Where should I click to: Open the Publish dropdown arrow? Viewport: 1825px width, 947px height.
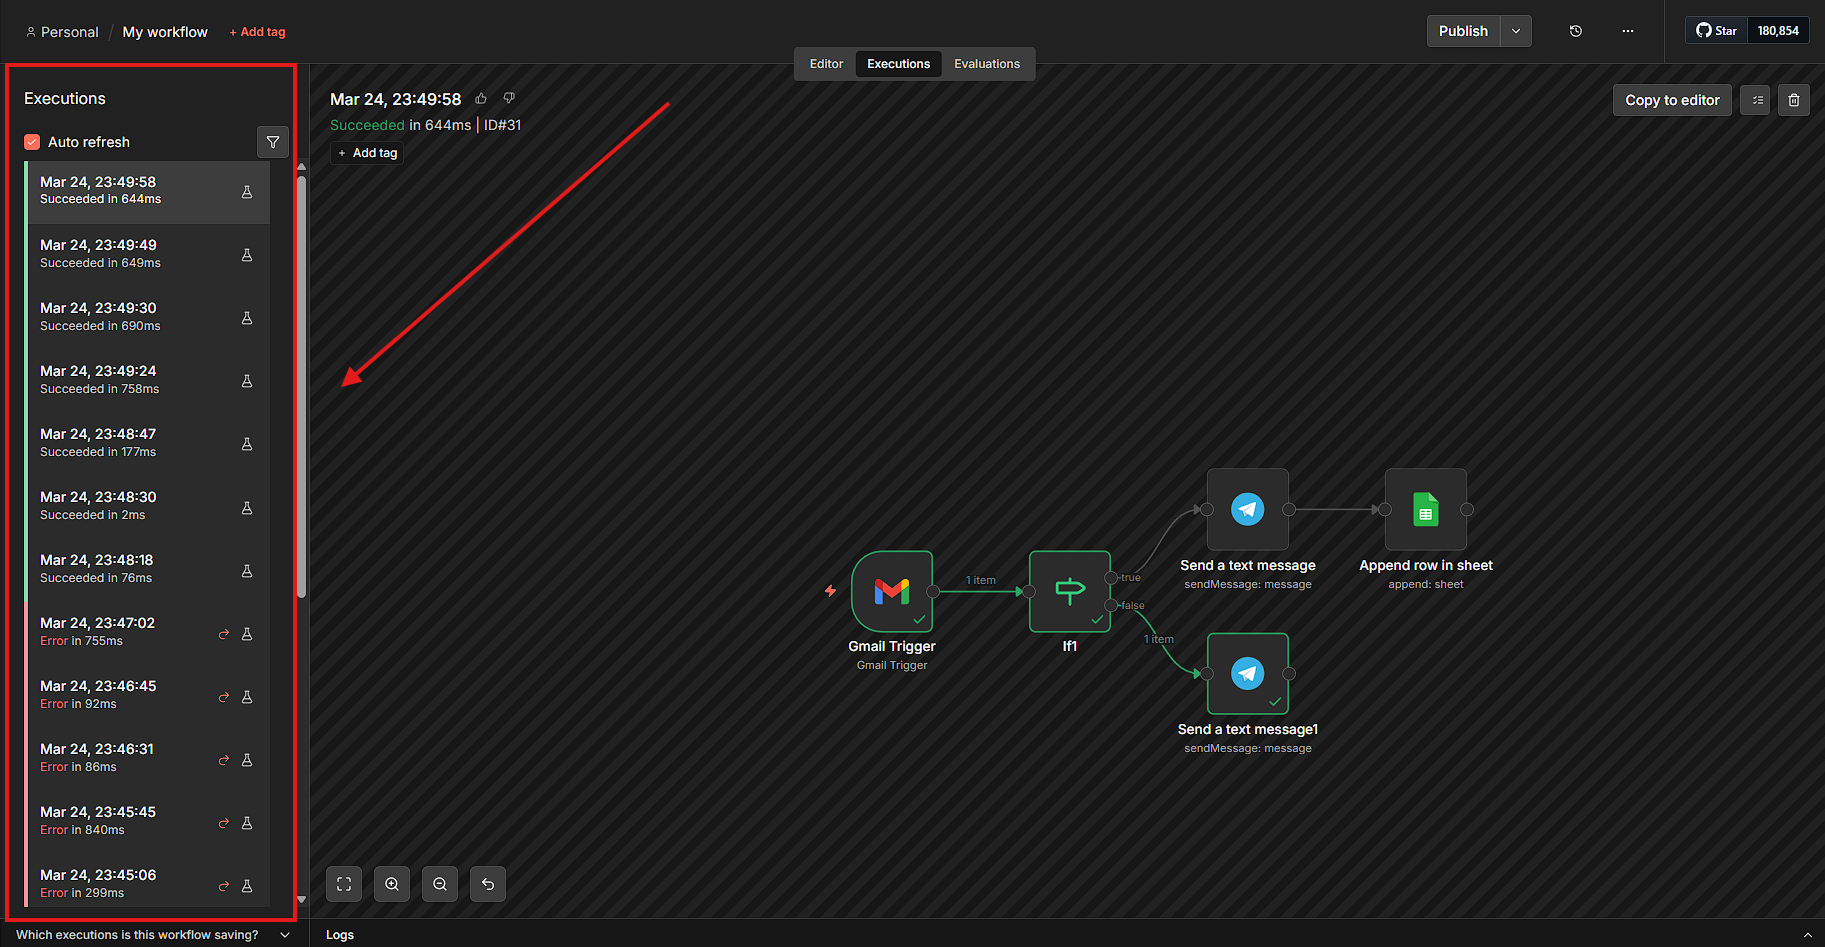(x=1516, y=31)
